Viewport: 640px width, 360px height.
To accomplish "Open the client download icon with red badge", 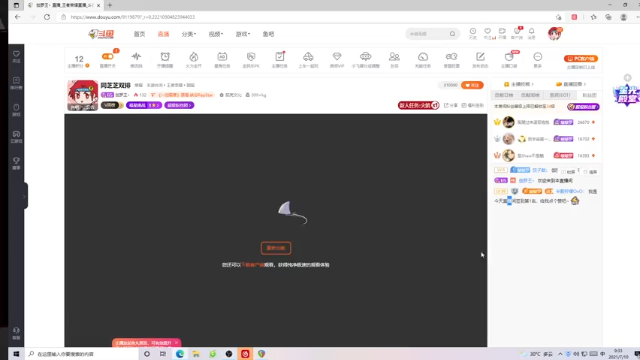I will [517, 31].
